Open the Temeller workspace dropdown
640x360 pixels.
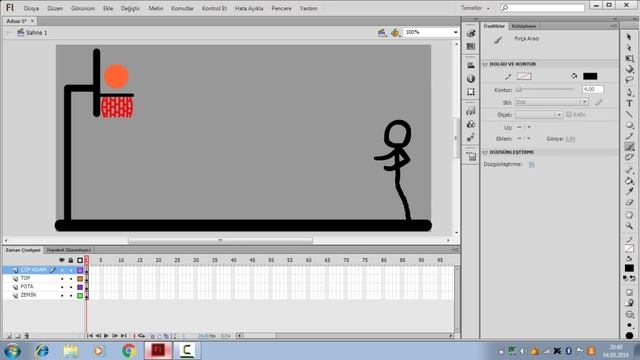[x=476, y=8]
